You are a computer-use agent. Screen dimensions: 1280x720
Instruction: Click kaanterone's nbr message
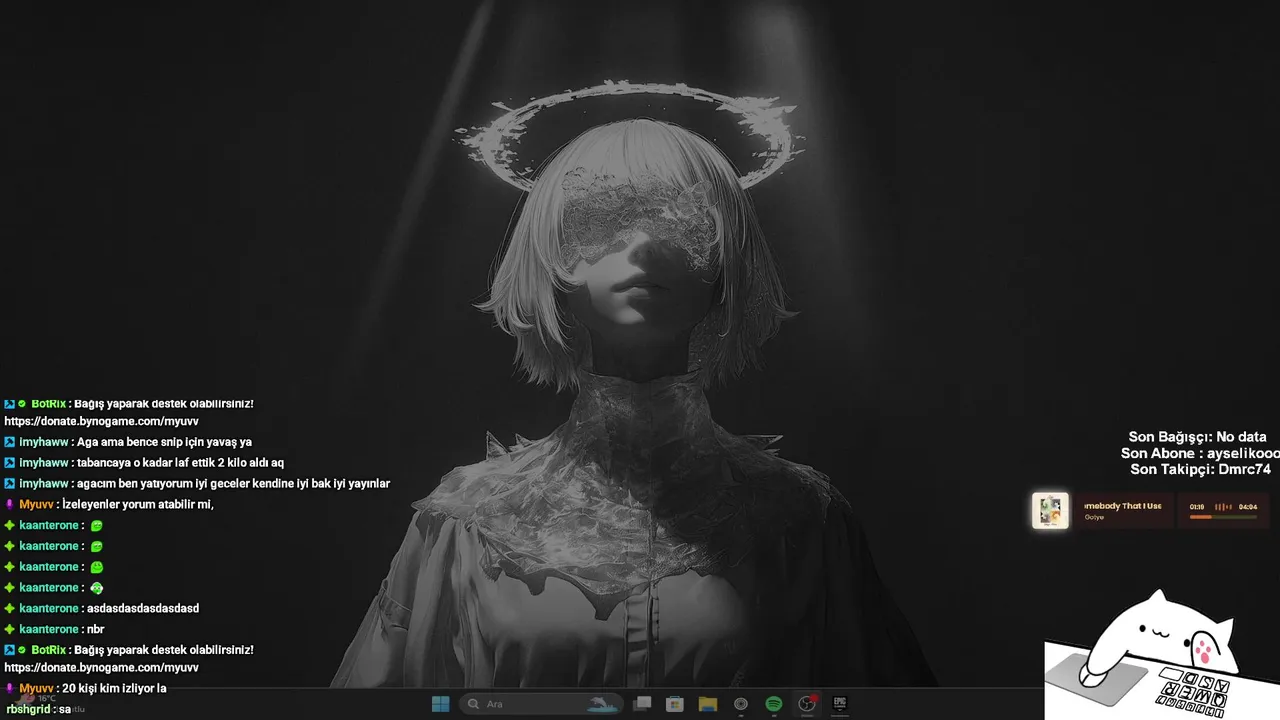tap(54, 629)
